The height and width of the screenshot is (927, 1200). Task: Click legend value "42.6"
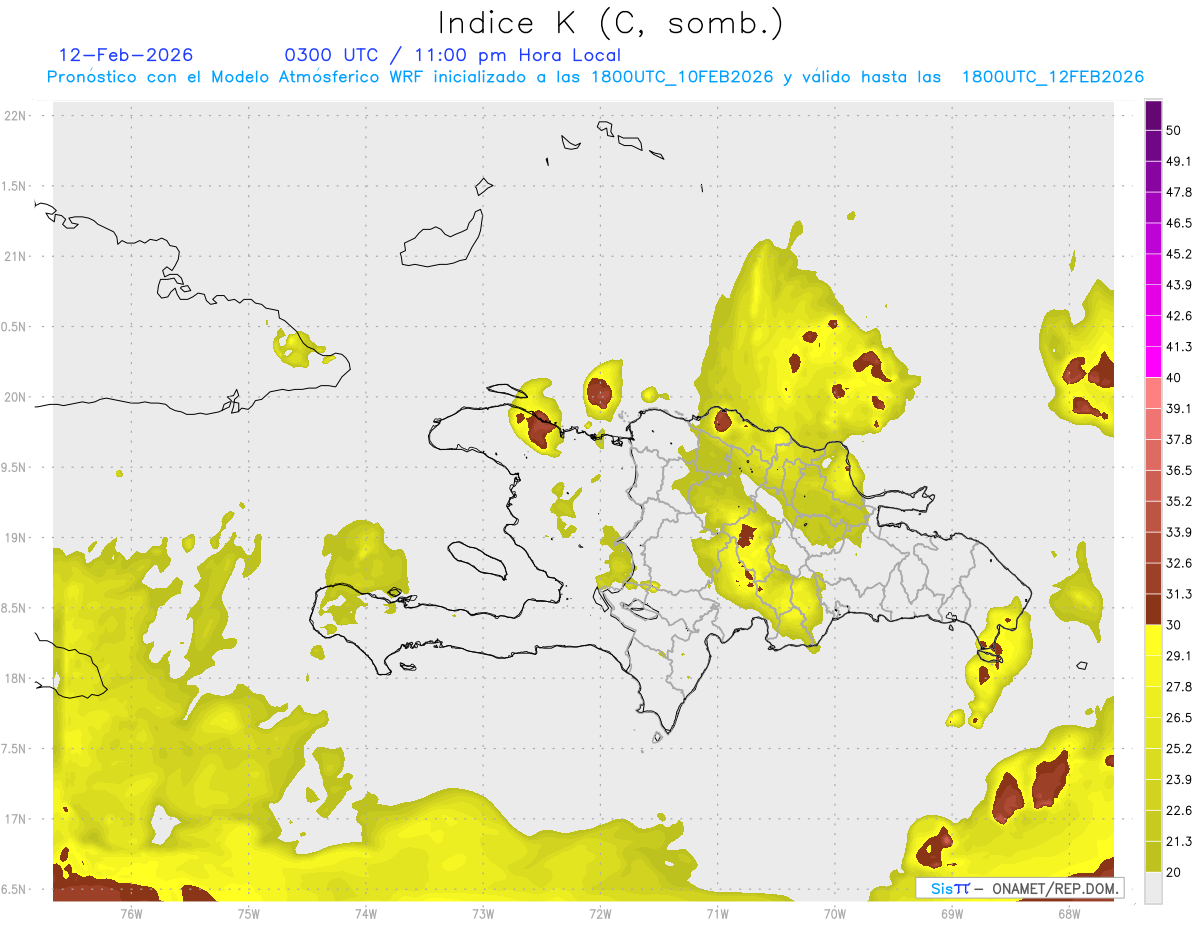[1179, 316]
